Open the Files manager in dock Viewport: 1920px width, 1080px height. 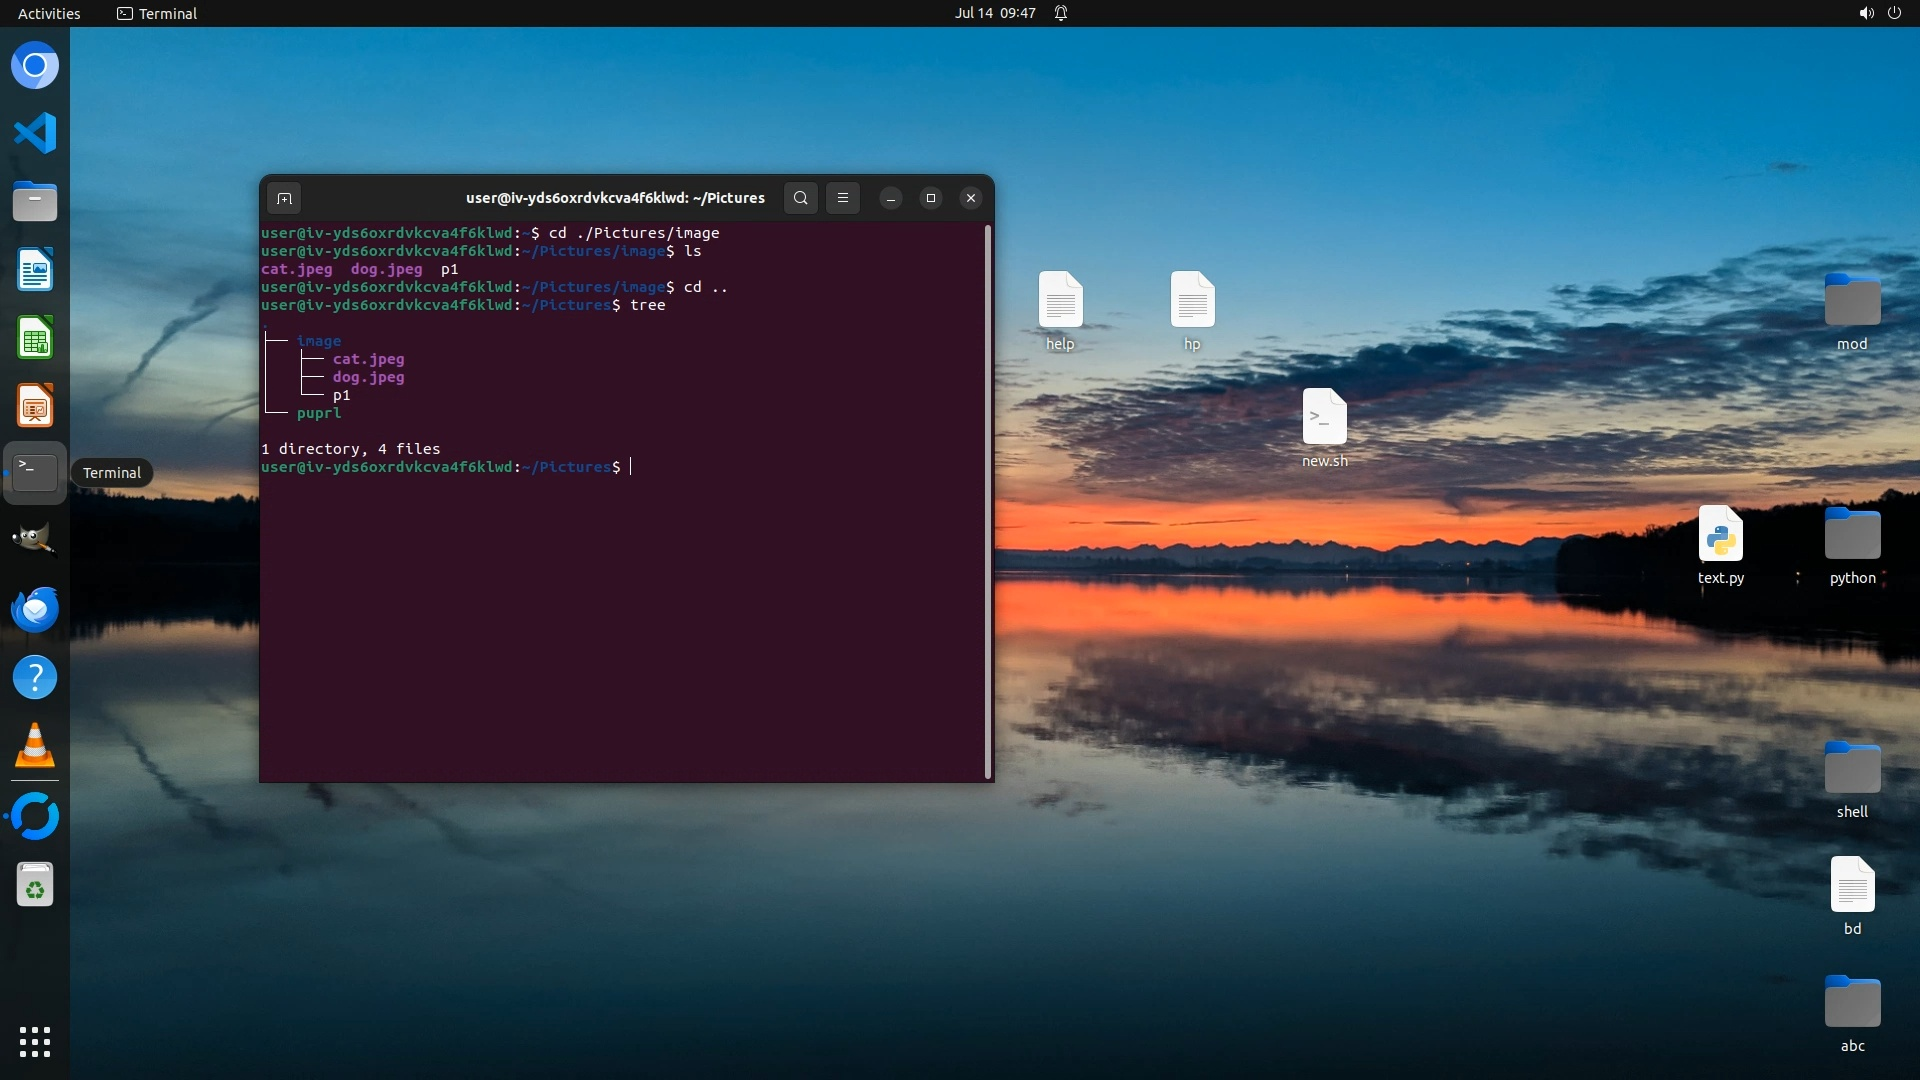35,202
